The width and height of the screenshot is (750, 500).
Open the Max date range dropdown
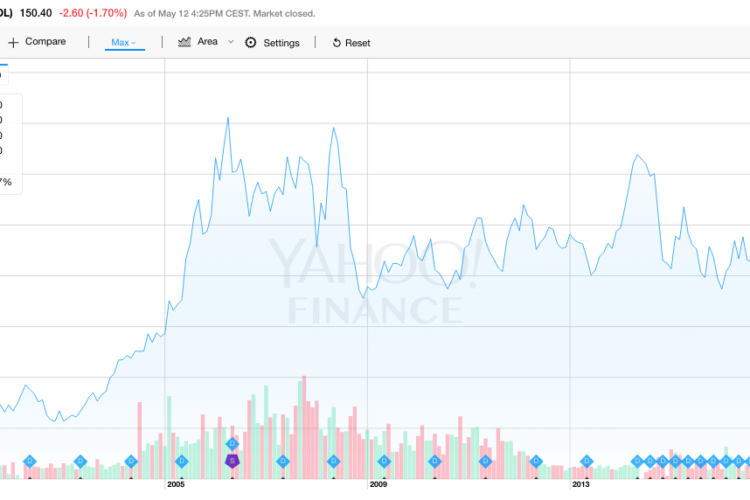[124, 43]
